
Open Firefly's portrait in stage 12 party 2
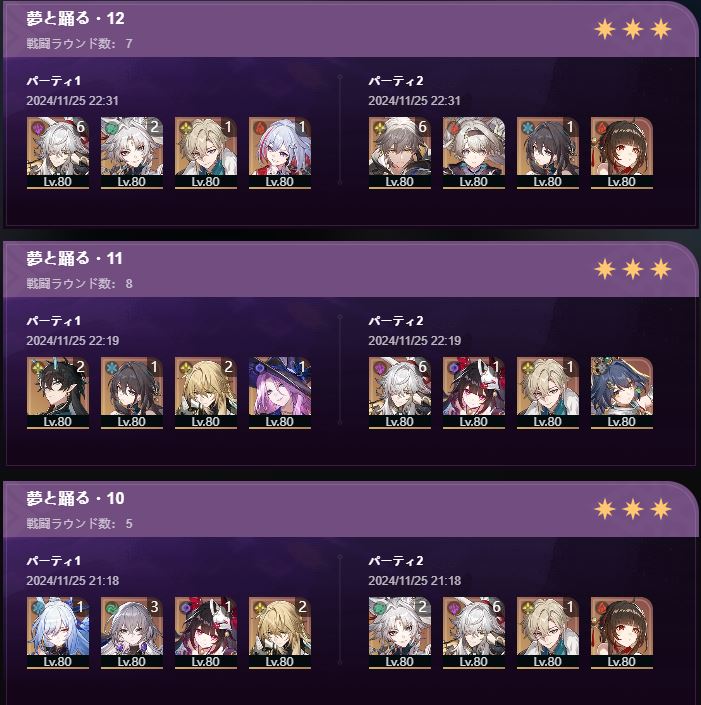(473, 153)
